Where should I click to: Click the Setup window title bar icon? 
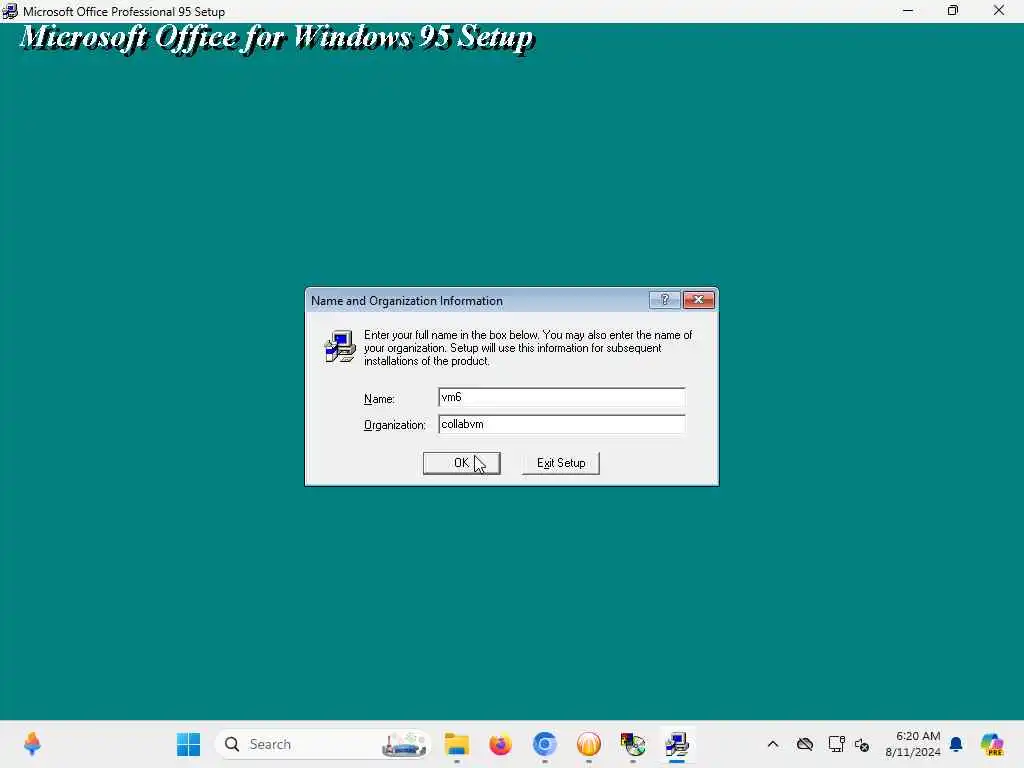[10, 10]
